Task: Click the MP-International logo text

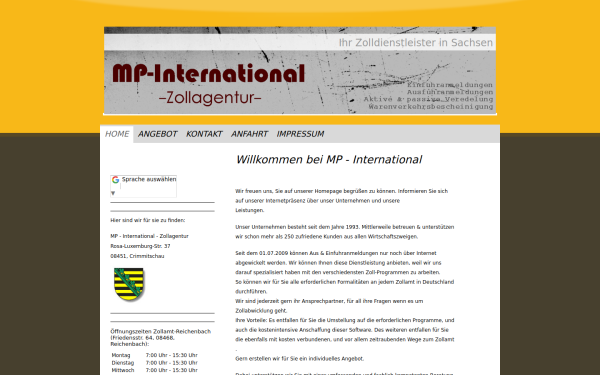Action: [209, 73]
